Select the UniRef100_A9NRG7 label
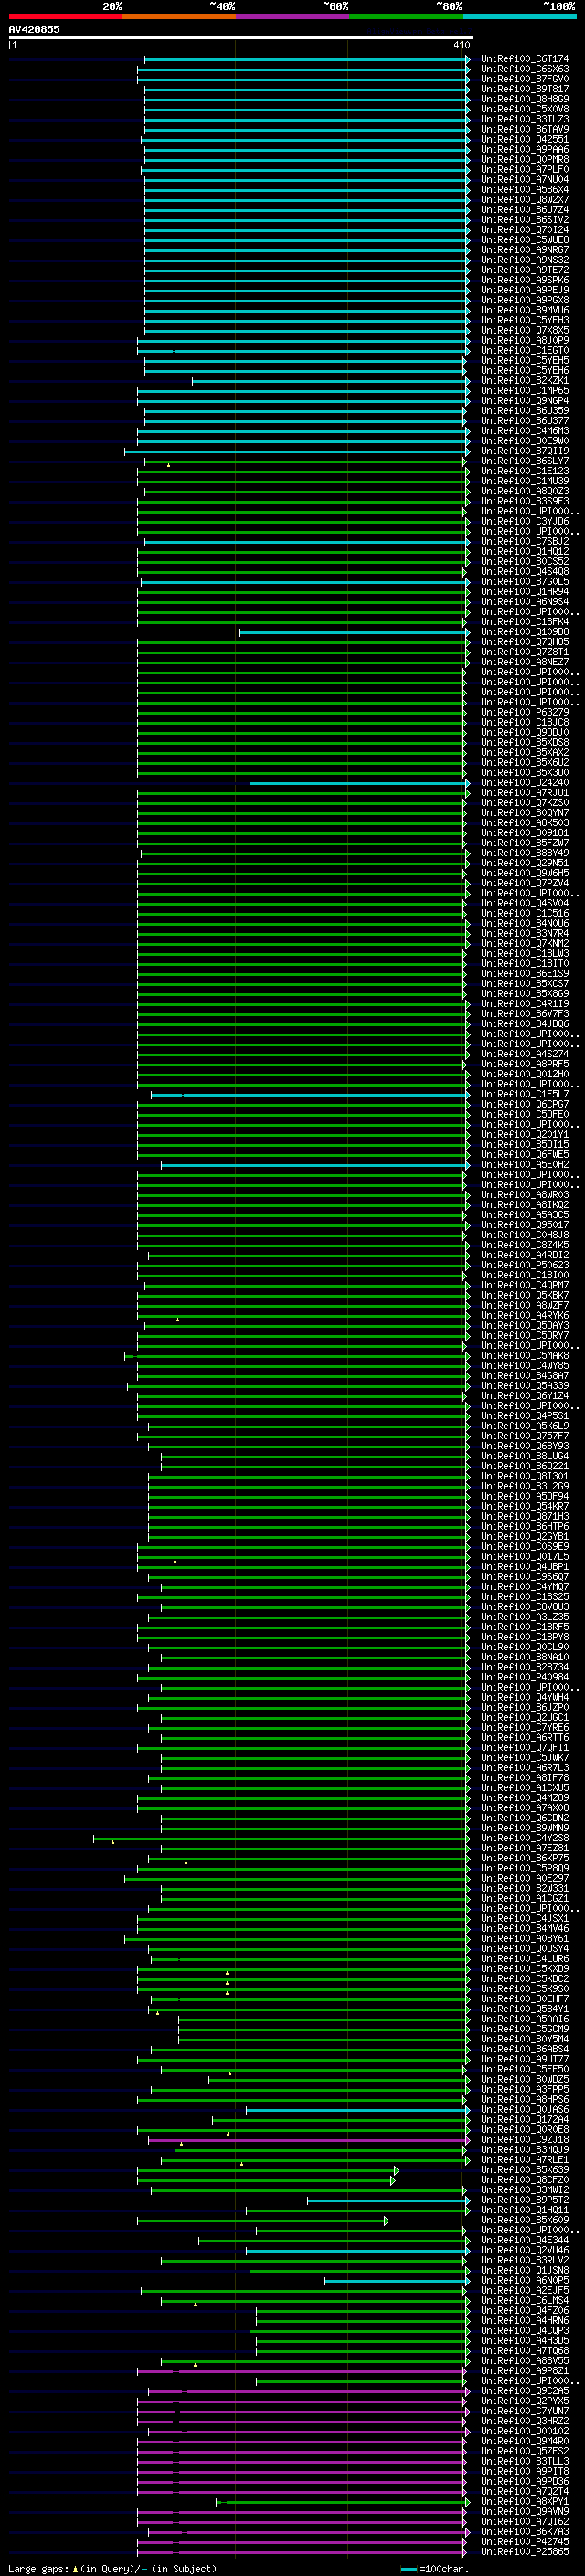Screen dimensions: 585x2576 click(524, 250)
